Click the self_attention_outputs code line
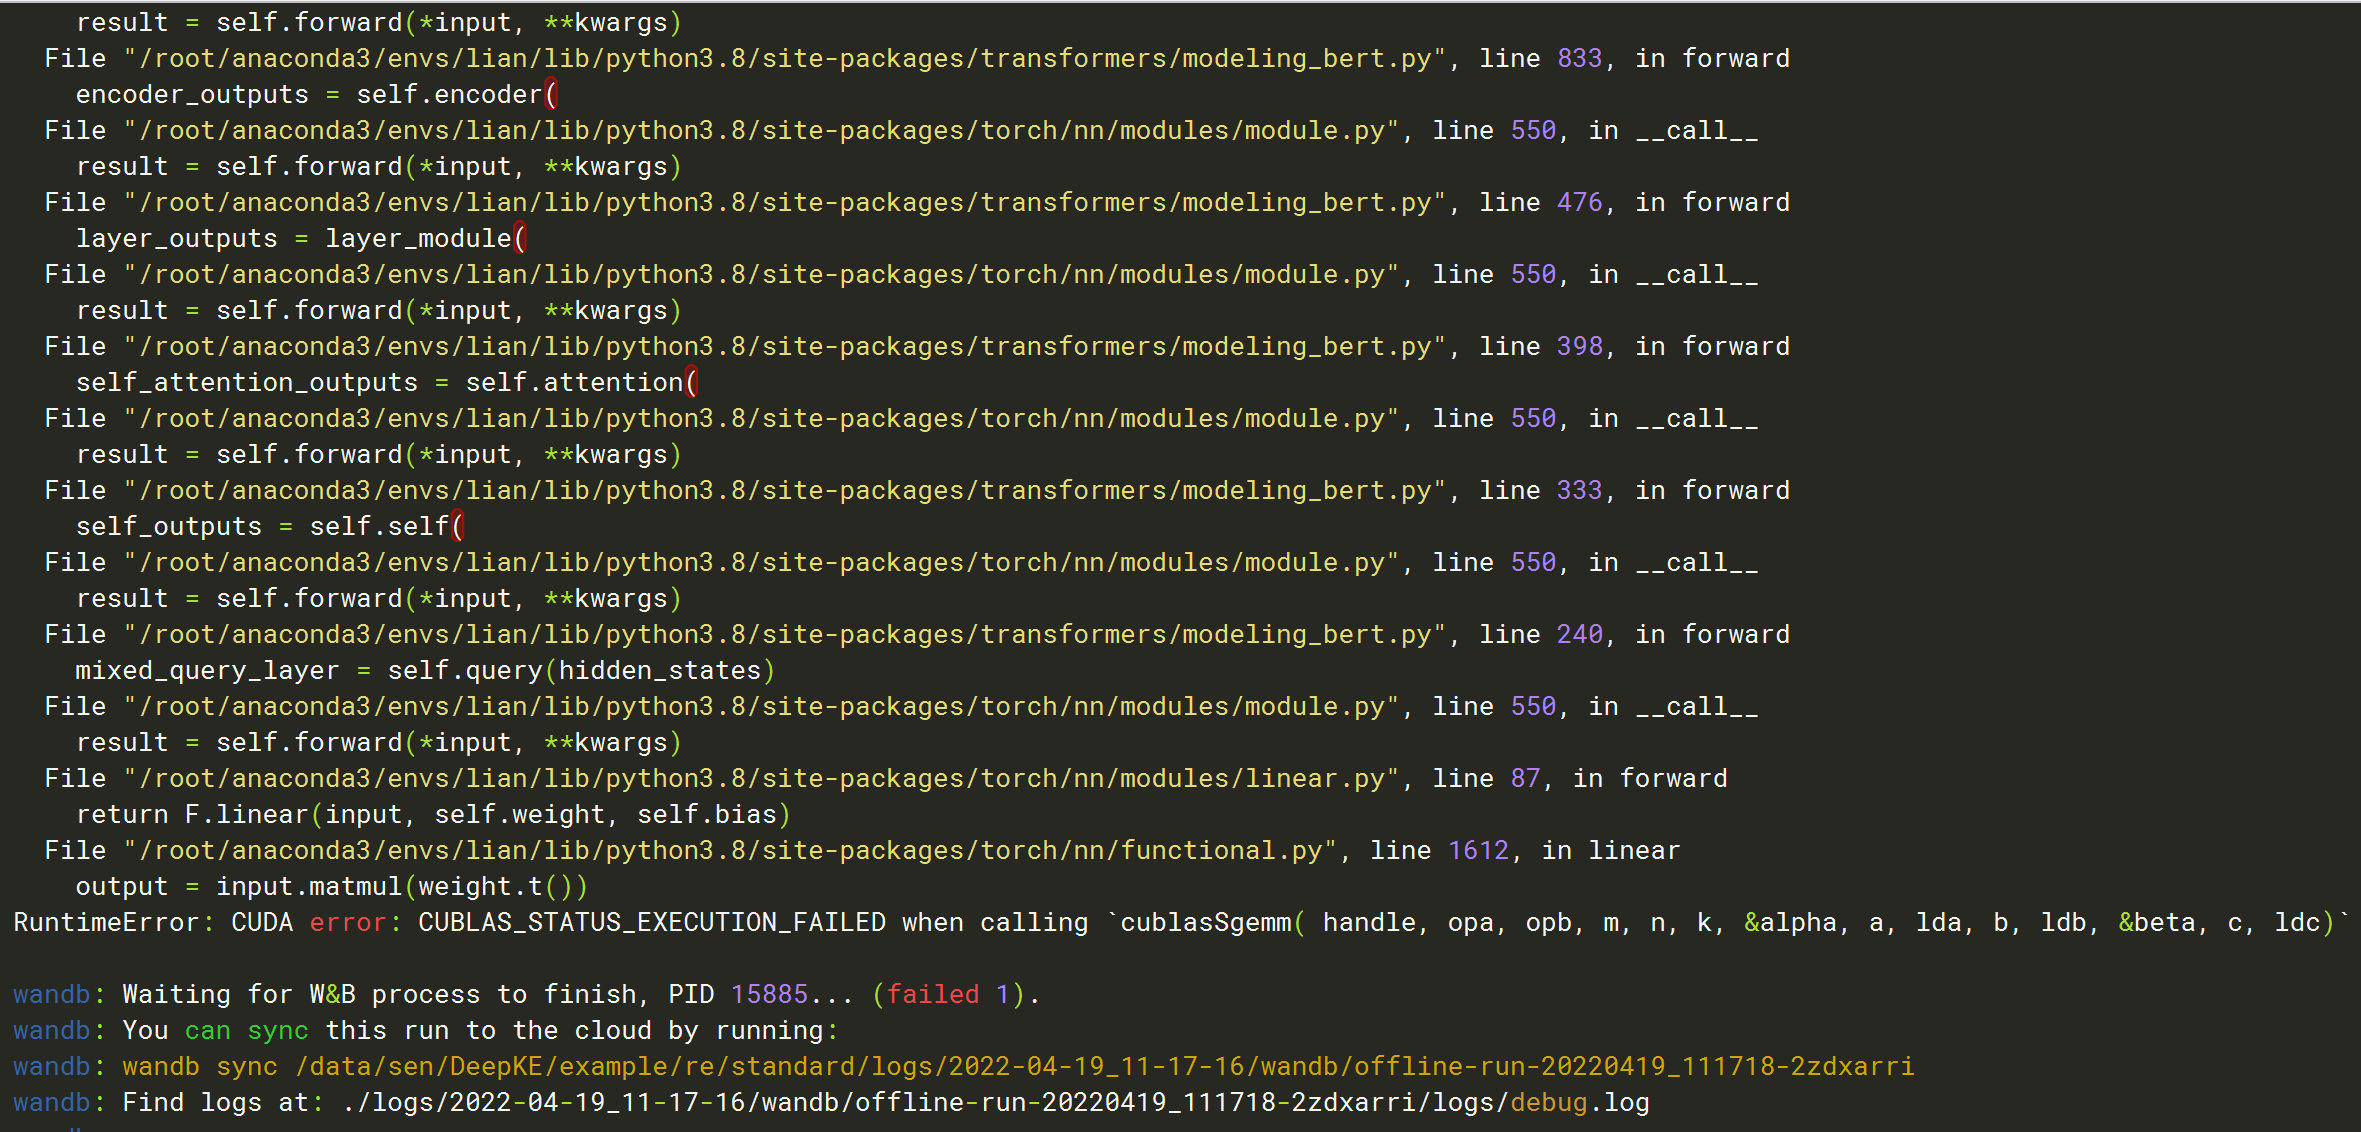Viewport: 2361px width, 1132px height. [385, 381]
